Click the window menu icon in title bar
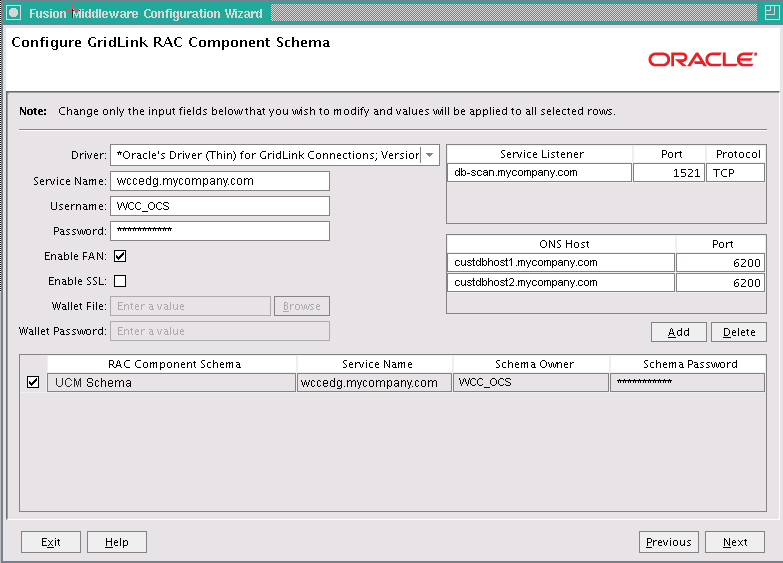 pos(13,13)
